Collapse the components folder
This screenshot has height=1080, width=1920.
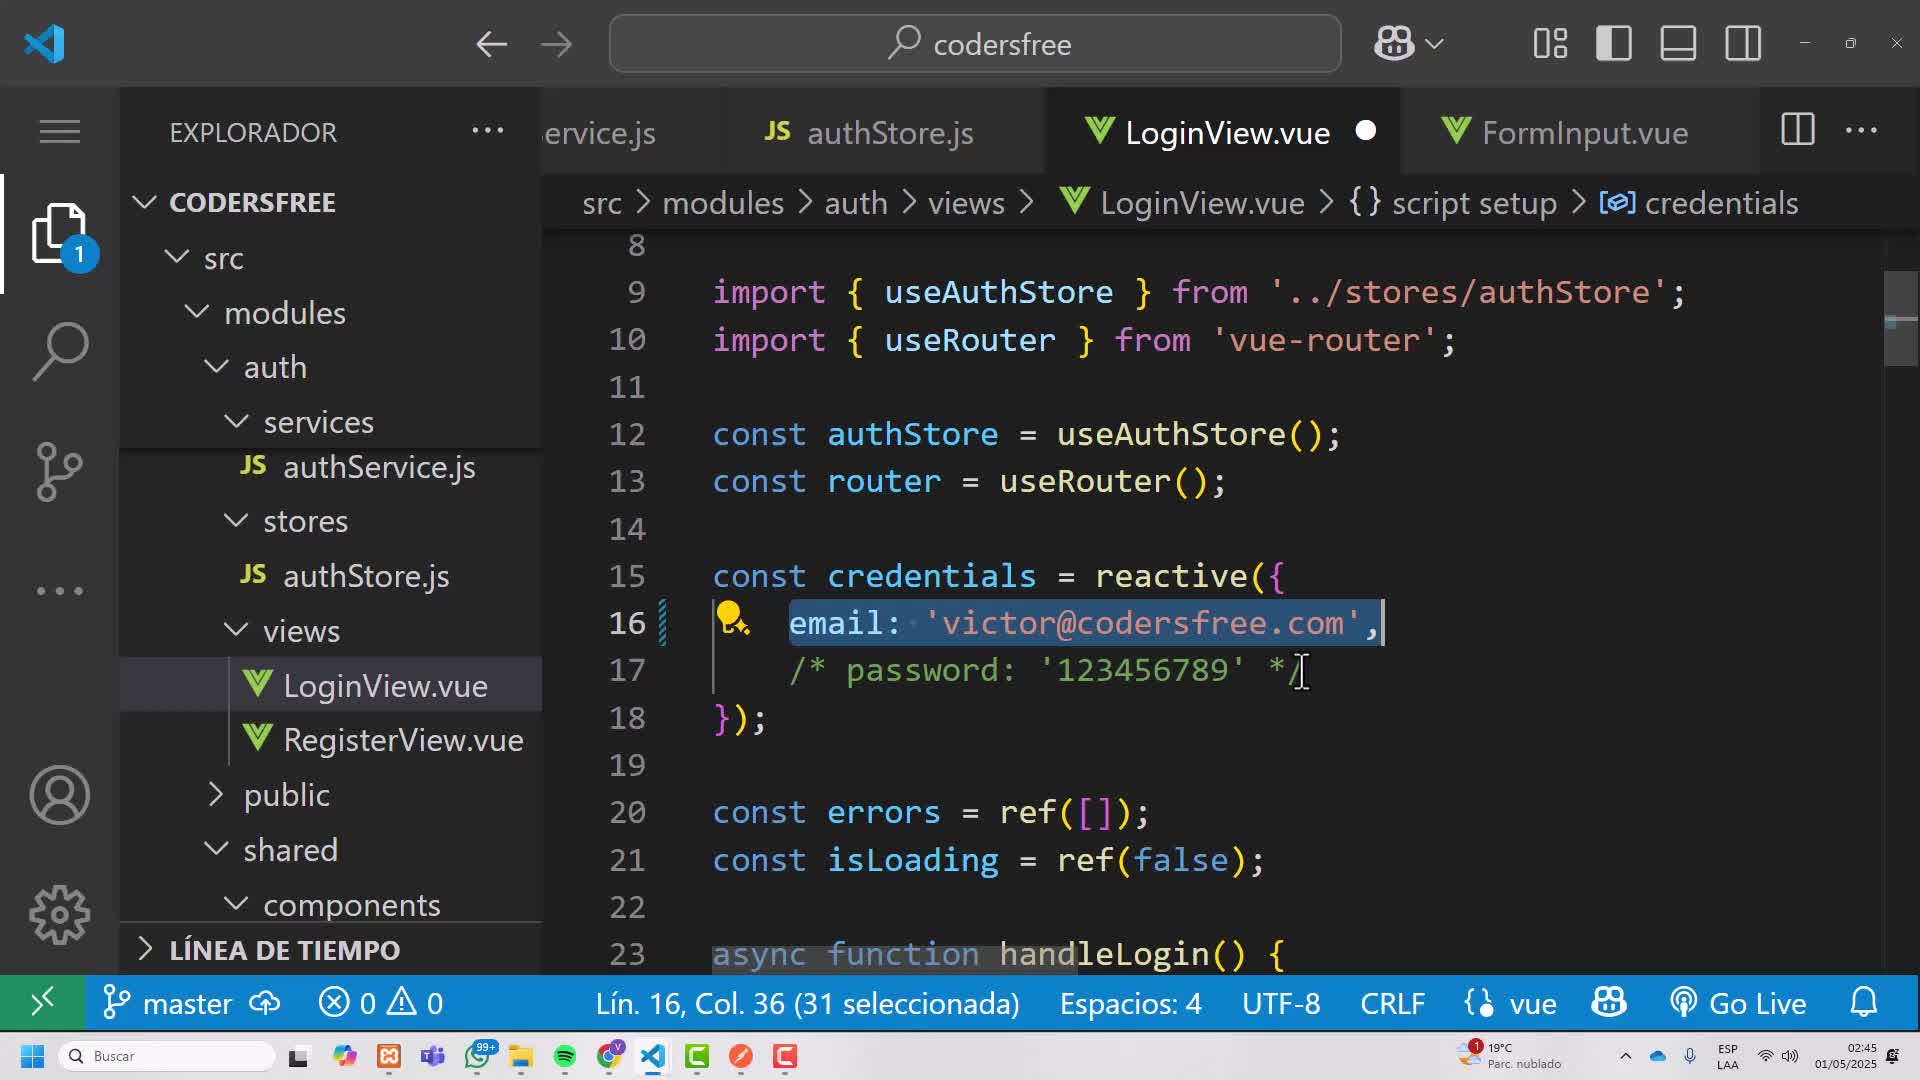[237, 904]
